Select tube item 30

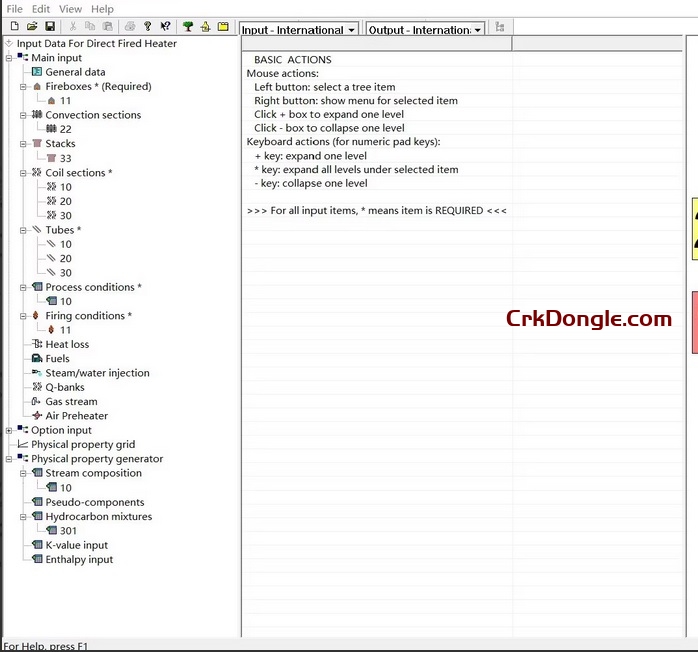pos(65,272)
